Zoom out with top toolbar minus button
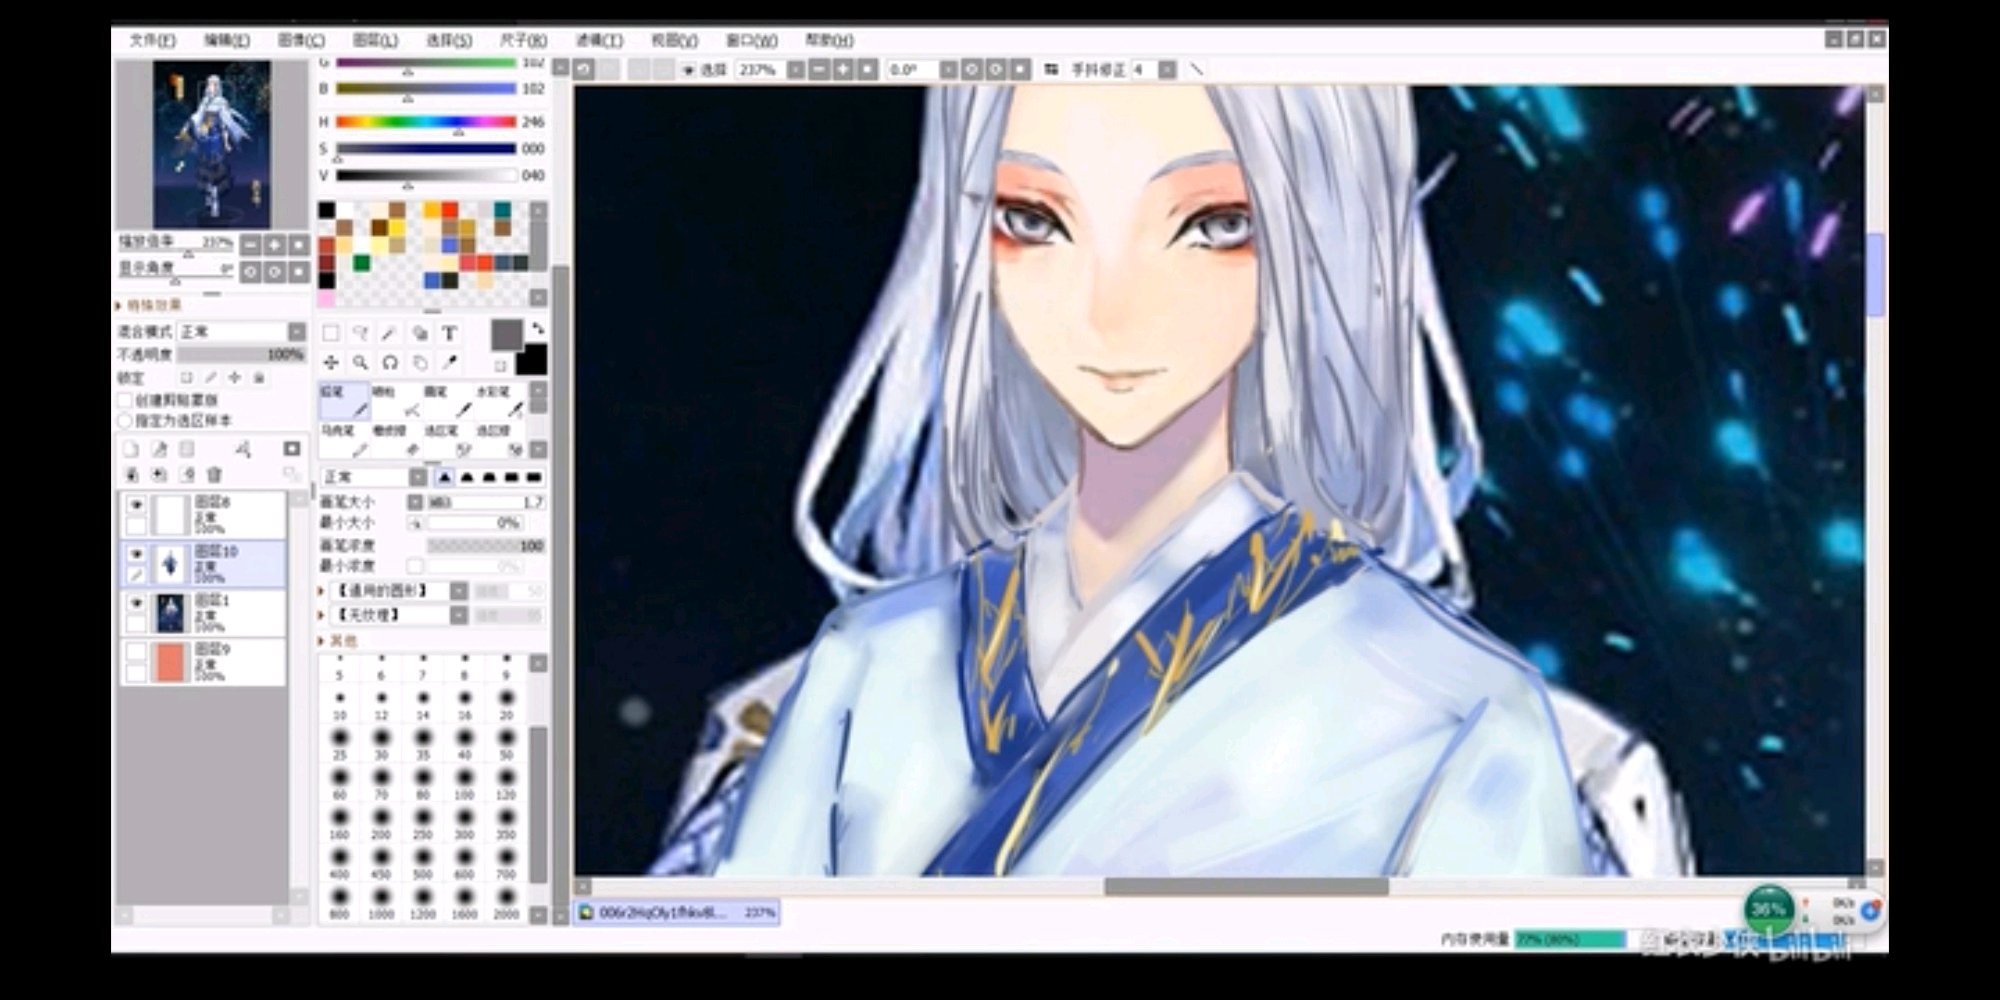 pyautogui.click(x=819, y=70)
